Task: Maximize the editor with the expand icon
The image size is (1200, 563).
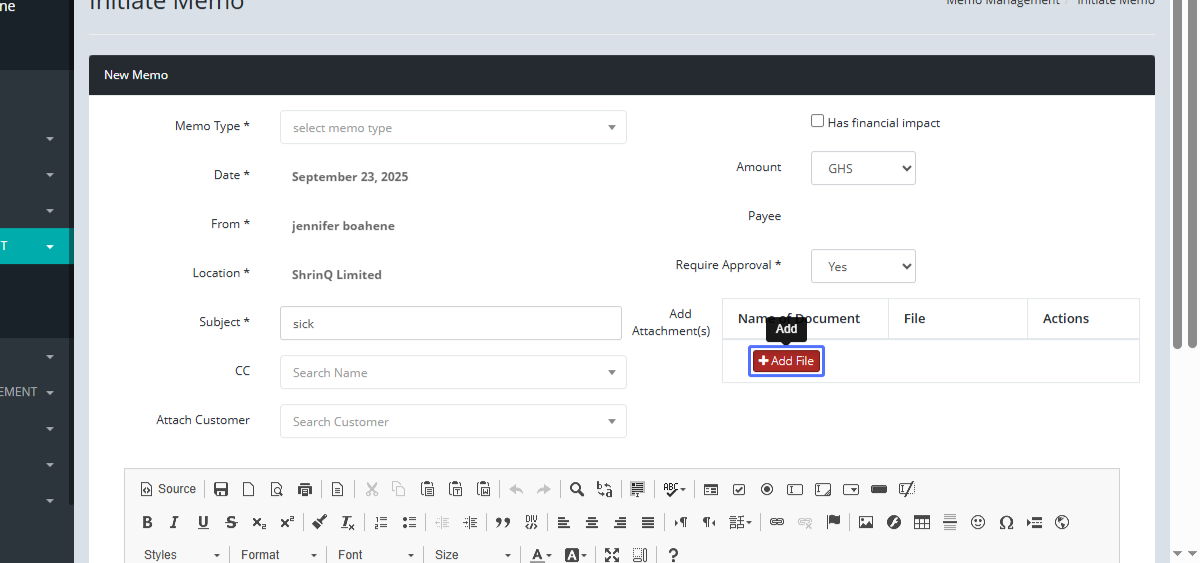Action: [x=612, y=555]
